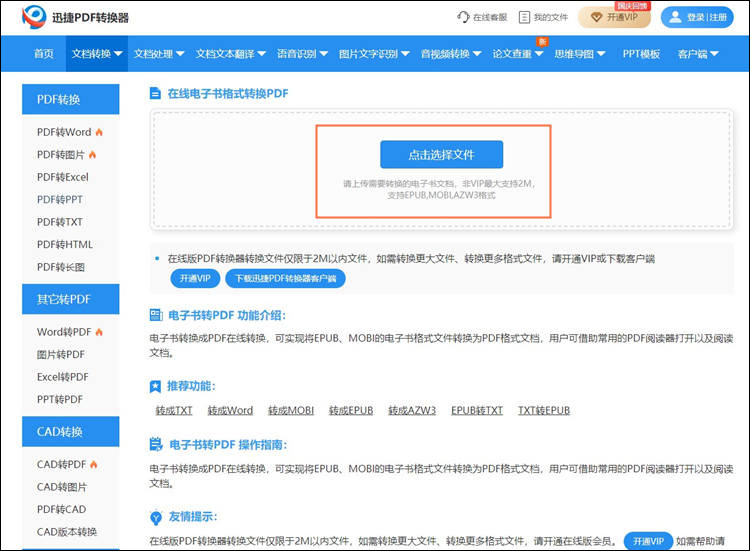This screenshot has width=750, height=551.
Task: Open CAD转图片 in the sidebar
Action: (62, 487)
